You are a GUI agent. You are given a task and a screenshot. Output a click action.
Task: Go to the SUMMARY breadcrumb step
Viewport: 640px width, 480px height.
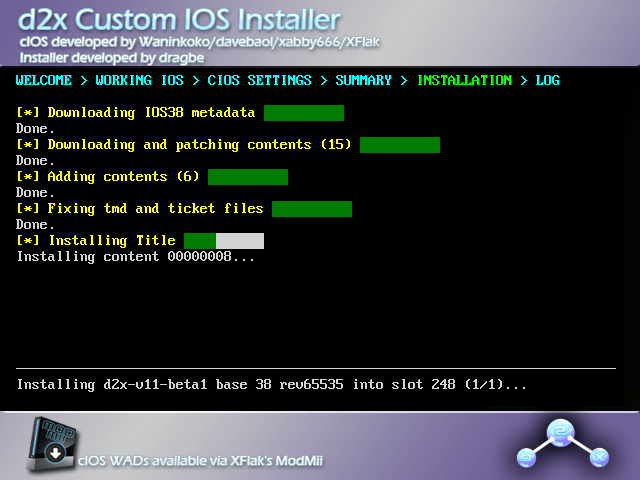coord(363,80)
